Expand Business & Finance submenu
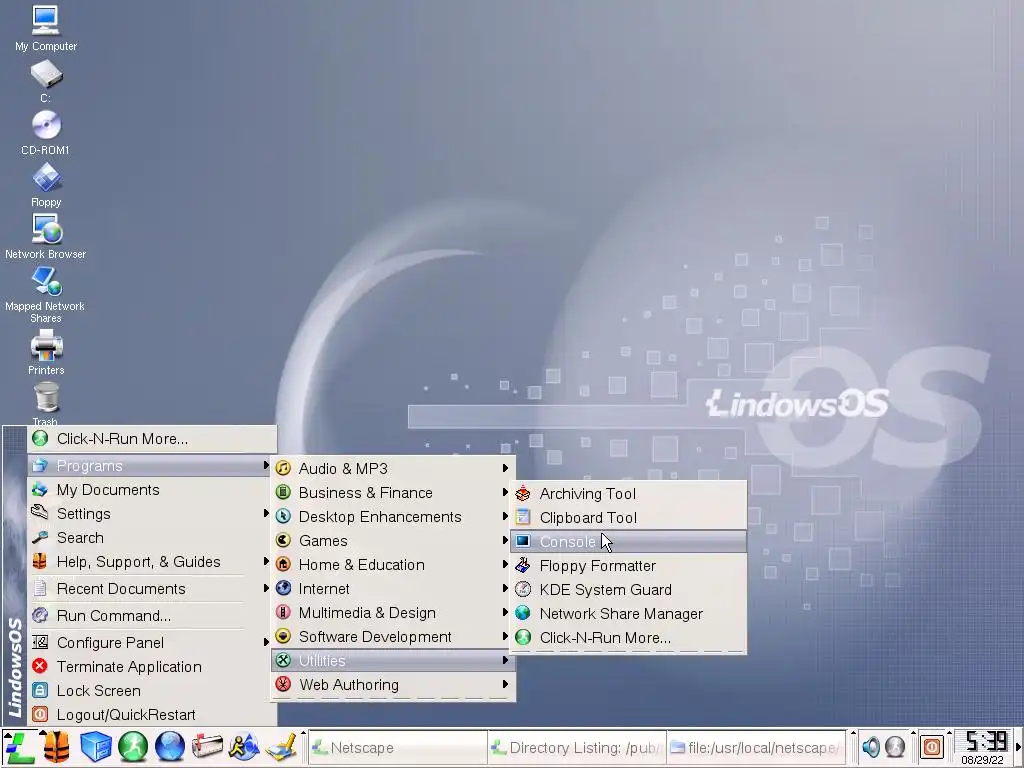 click(393, 493)
